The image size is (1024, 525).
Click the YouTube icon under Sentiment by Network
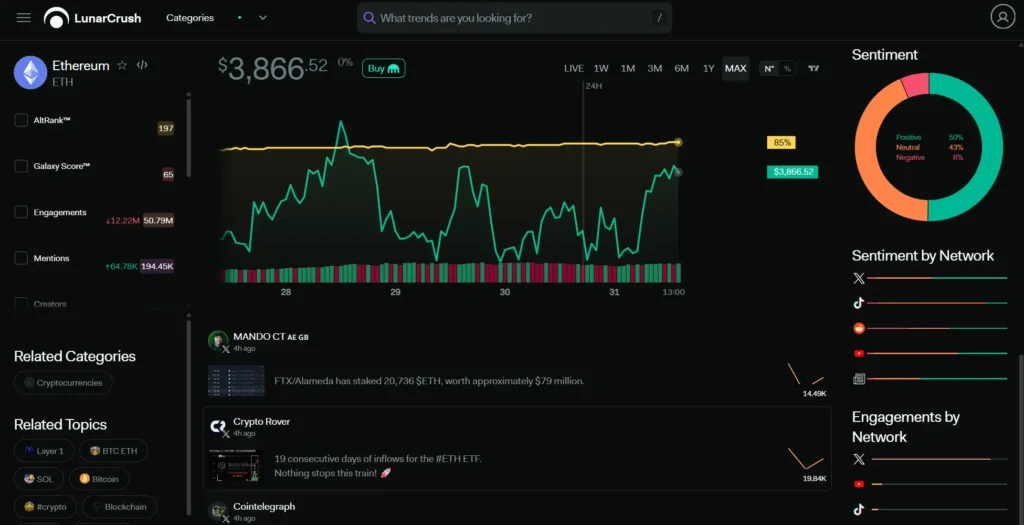(859, 353)
